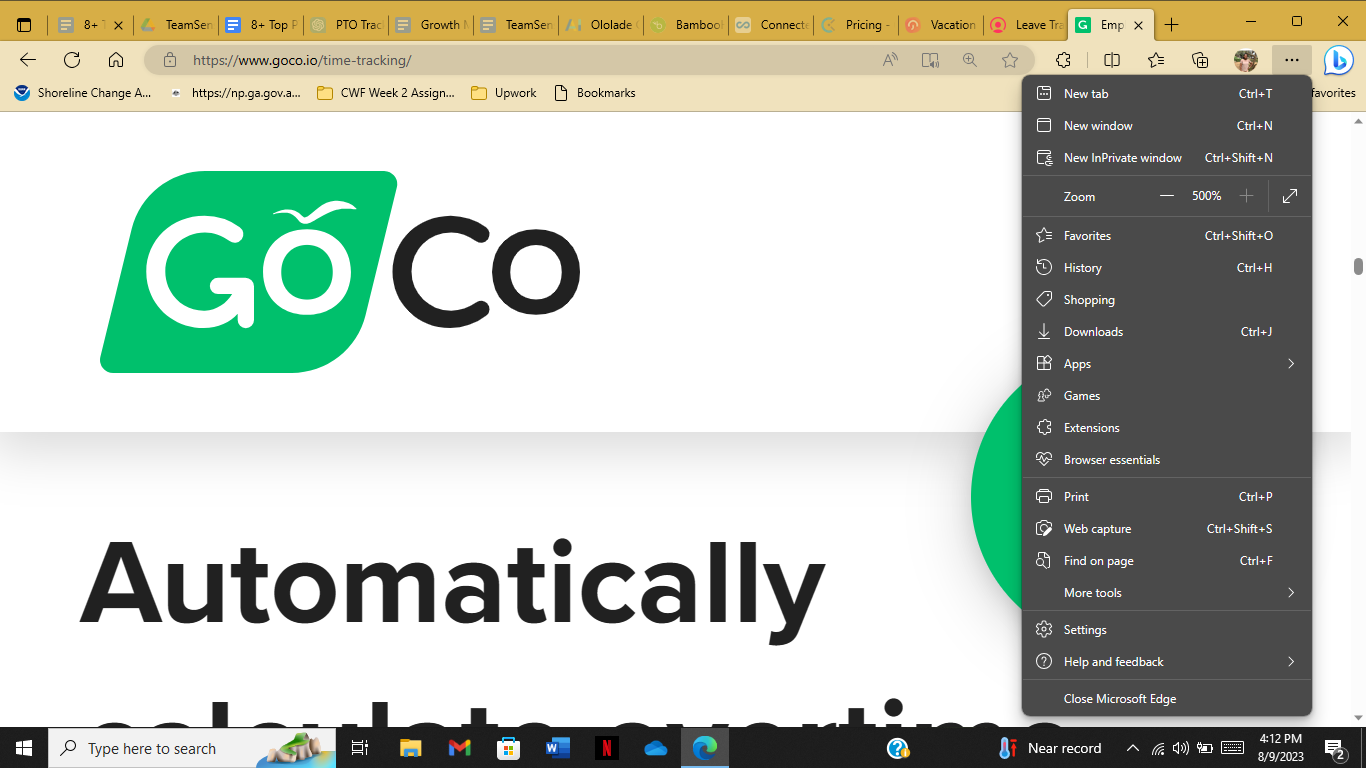1366x768 pixels.
Task: Open Netflix from the taskbar
Action: pyautogui.click(x=607, y=748)
